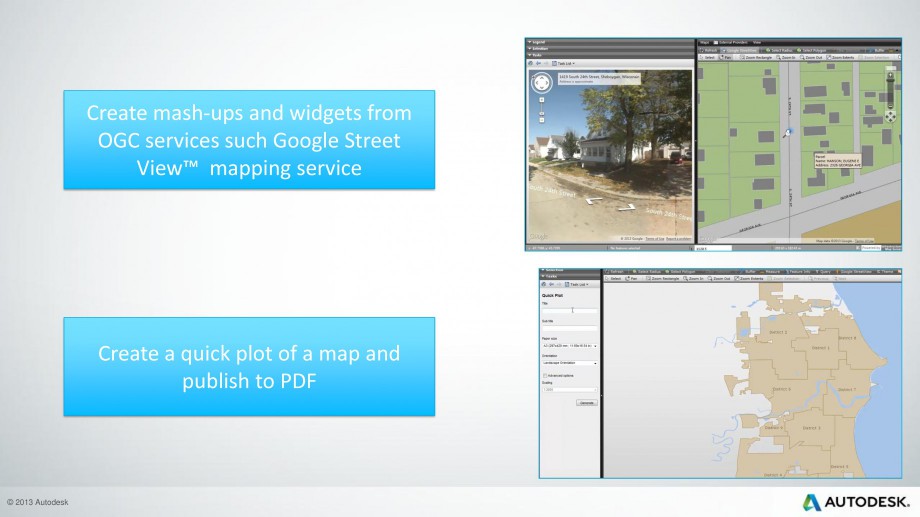The image size is (920, 517).
Task: Open Scaling dropdown in Quick Plot
Action: click(569, 390)
